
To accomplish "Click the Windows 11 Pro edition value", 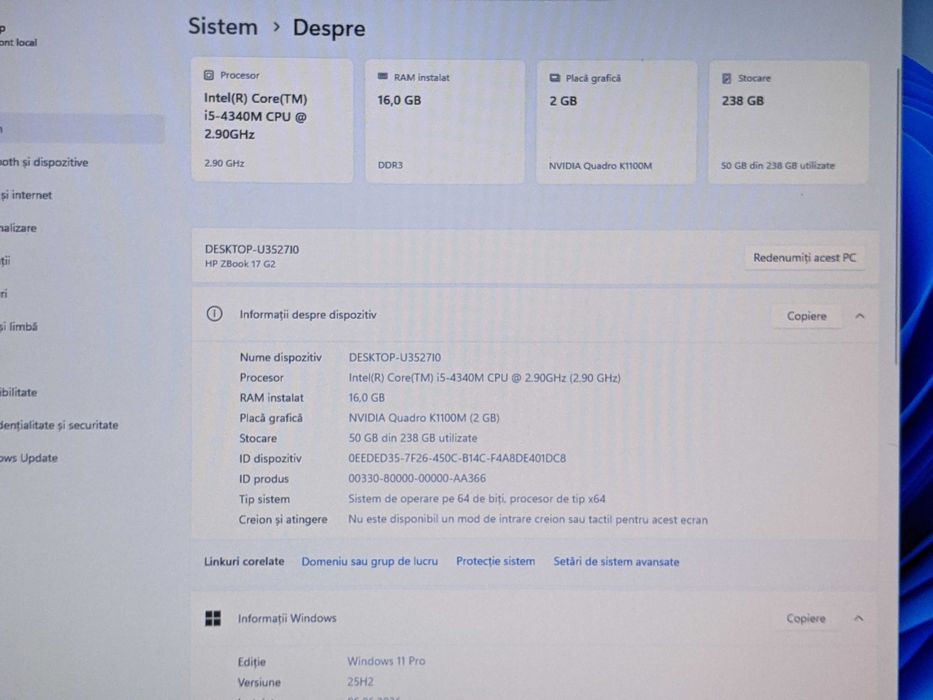I will [x=386, y=661].
